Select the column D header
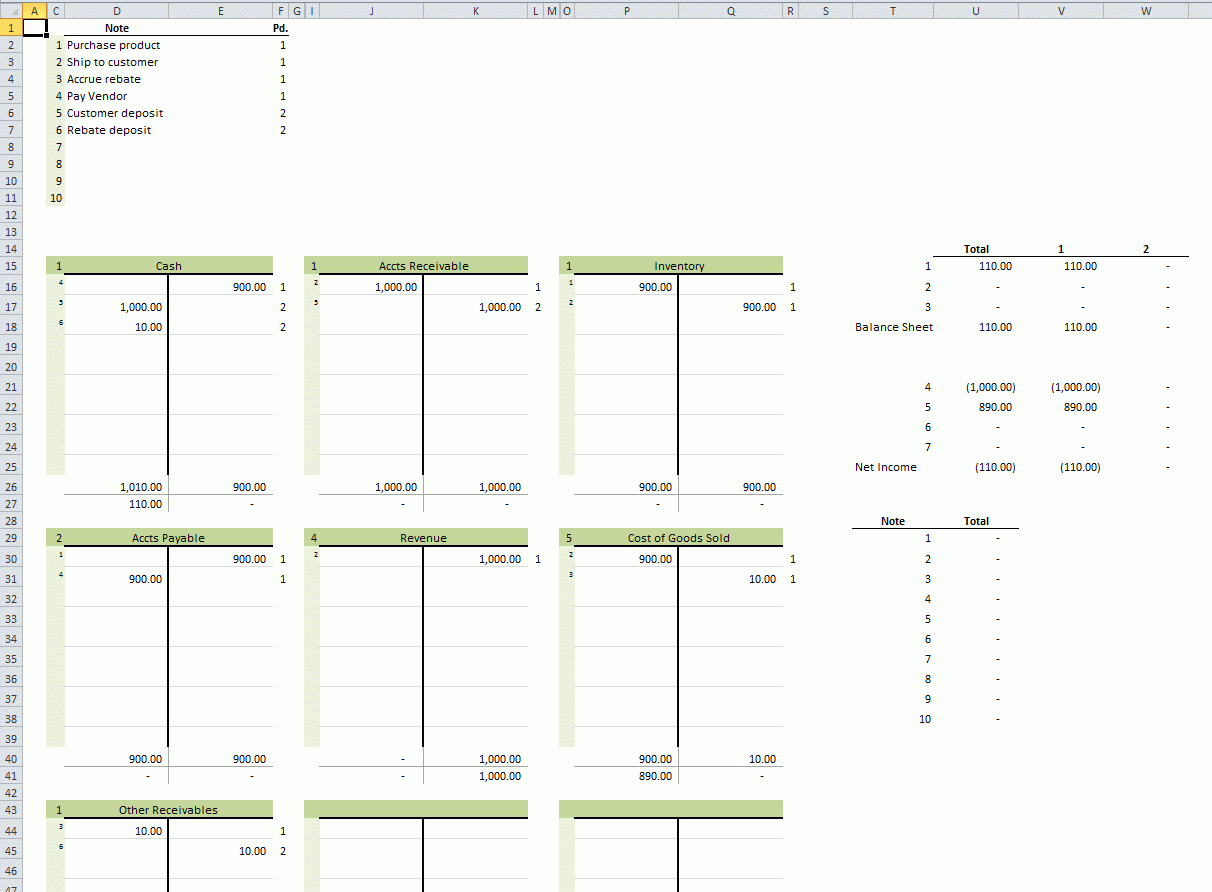1212x892 pixels. click(117, 10)
